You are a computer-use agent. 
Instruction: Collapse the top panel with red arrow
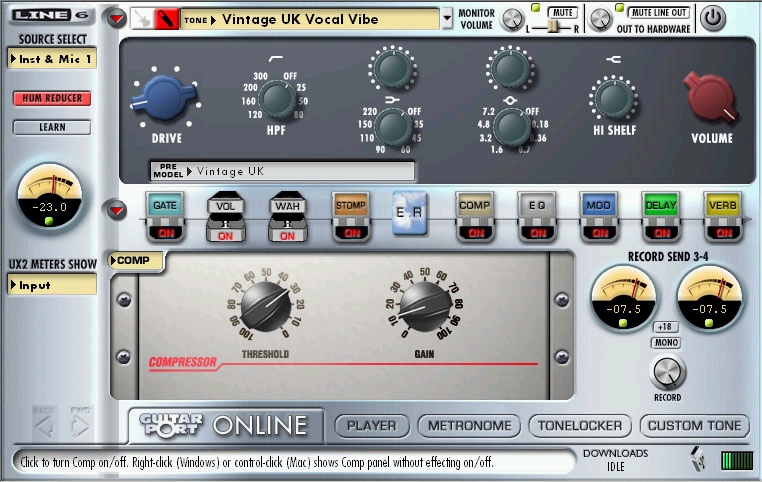(116, 18)
